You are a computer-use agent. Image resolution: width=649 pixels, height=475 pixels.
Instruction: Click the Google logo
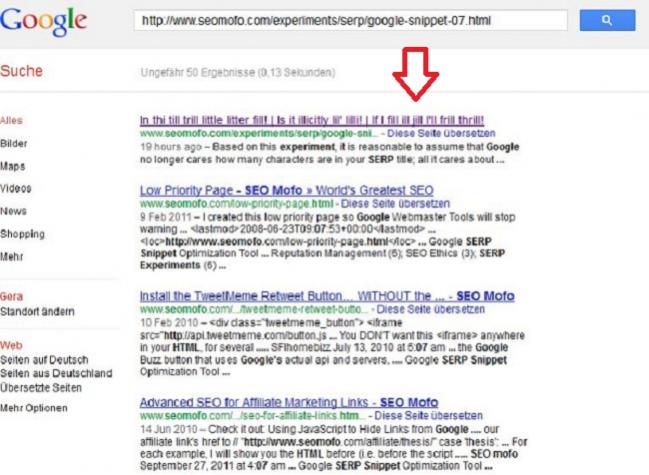coord(43,21)
